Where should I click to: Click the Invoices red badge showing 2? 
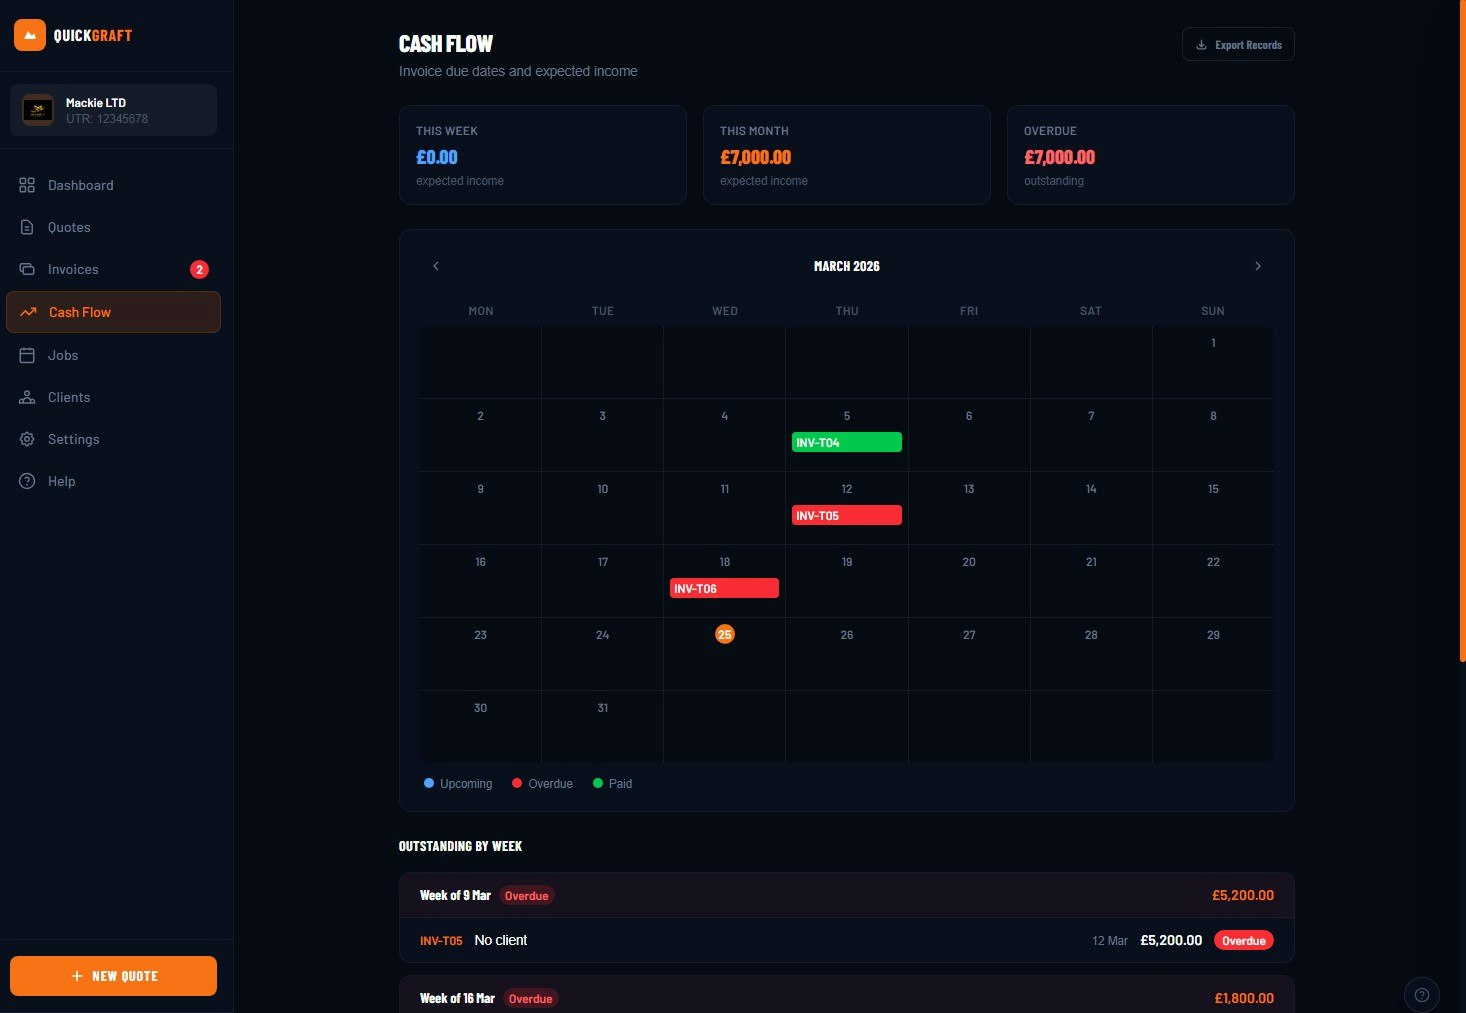click(x=199, y=269)
